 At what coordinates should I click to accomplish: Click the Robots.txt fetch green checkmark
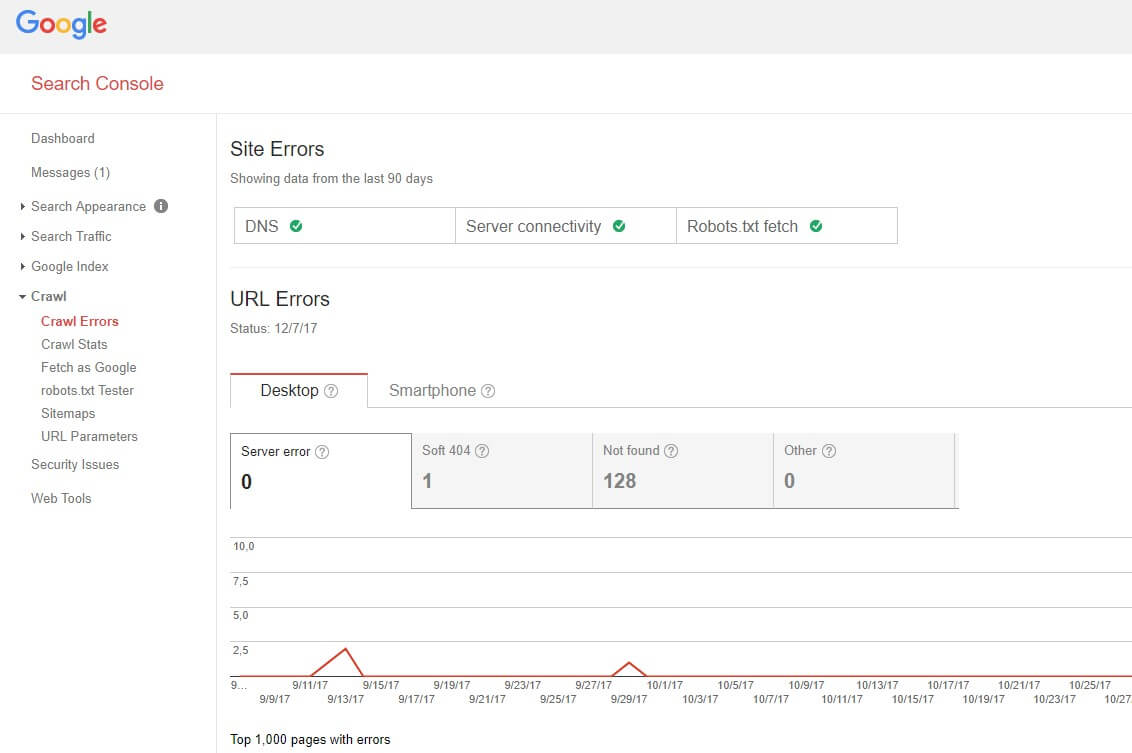(816, 226)
